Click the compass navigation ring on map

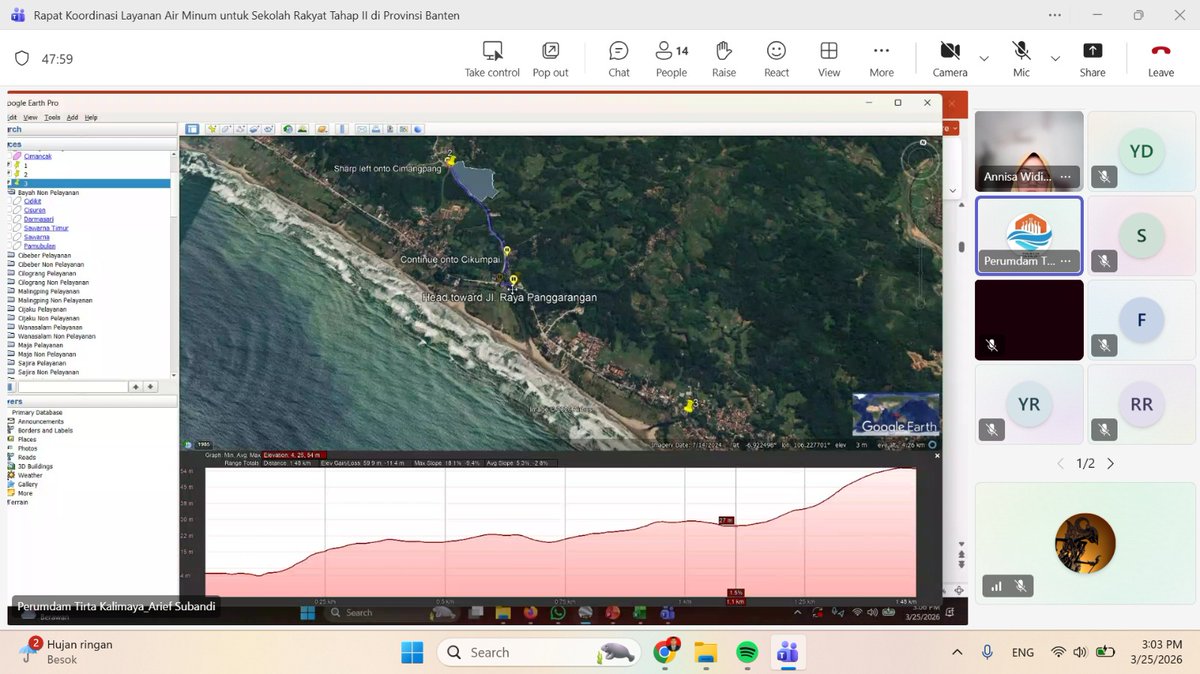pos(920,160)
